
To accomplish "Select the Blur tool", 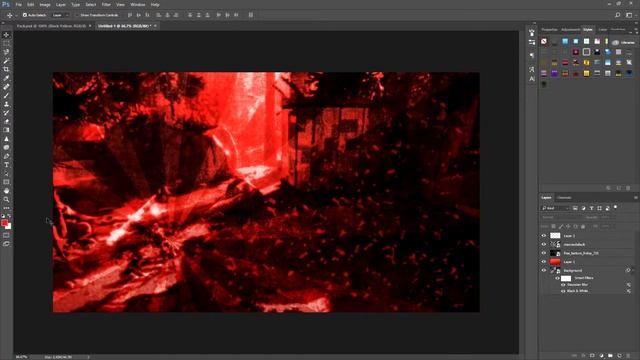I will pyautogui.click(x=6, y=139).
